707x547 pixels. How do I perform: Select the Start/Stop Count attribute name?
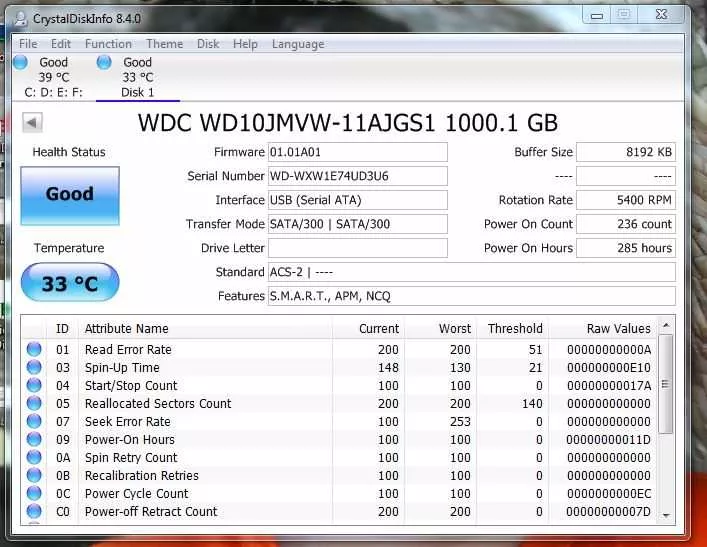(x=131, y=386)
